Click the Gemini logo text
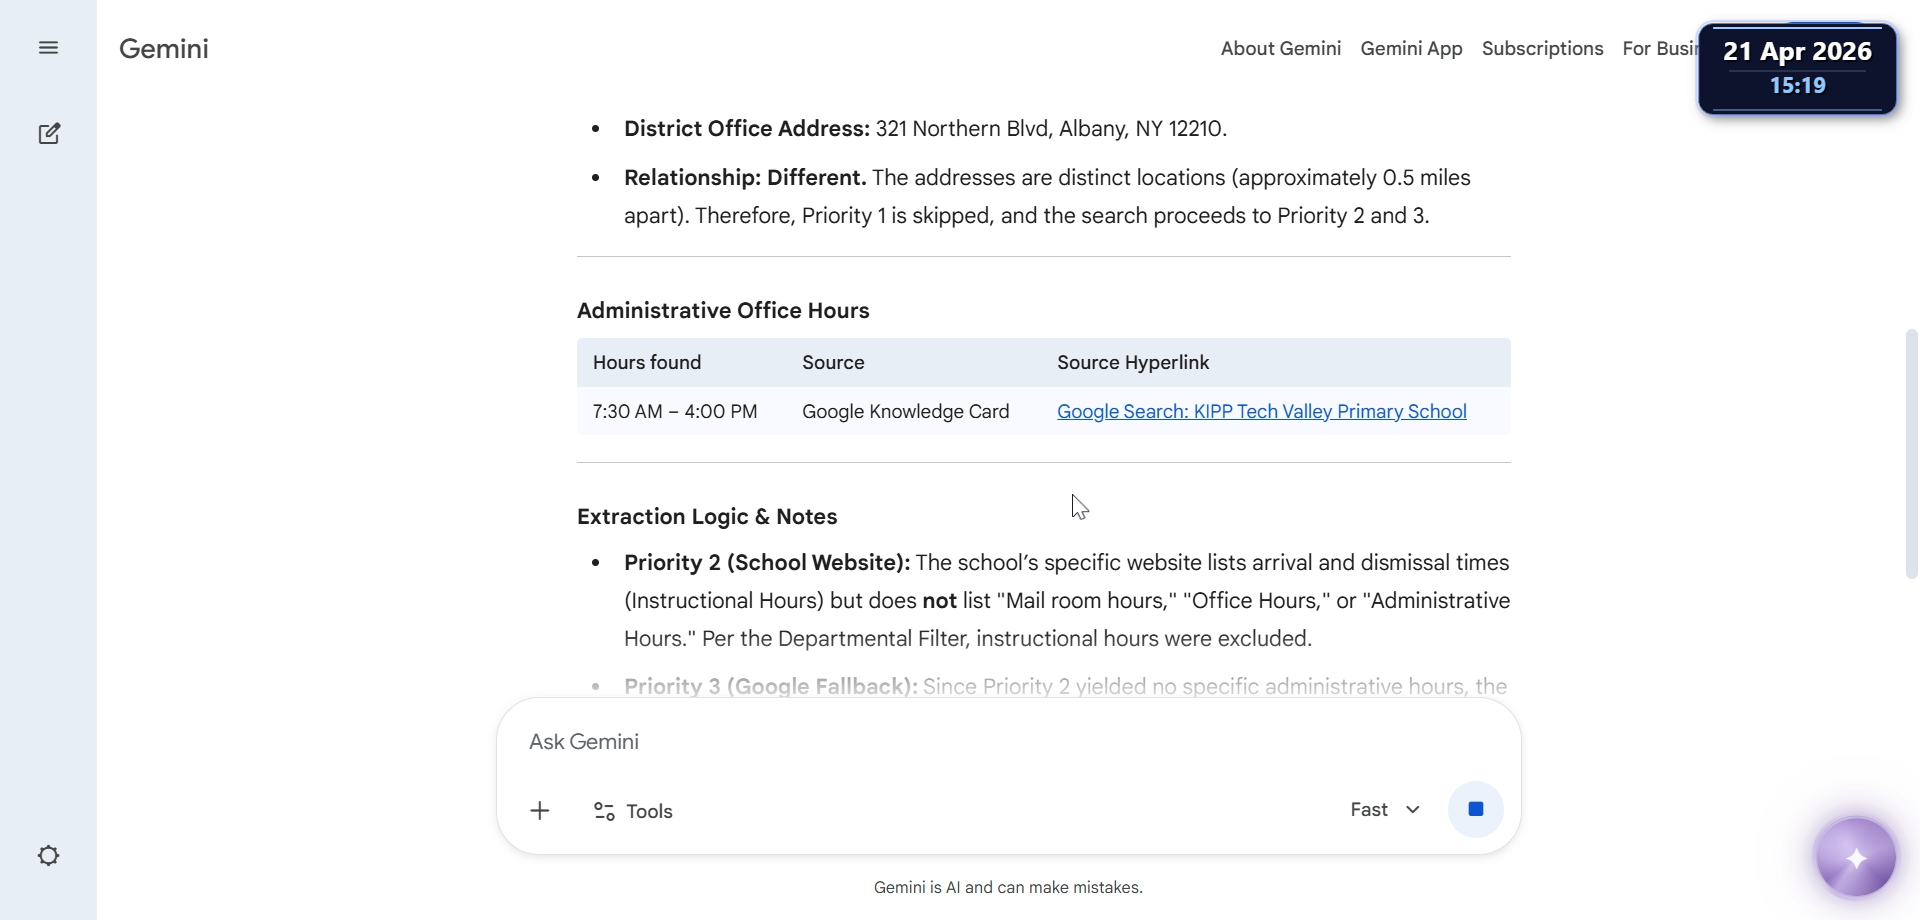This screenshot has height=920, width=1920. point(164,49)
